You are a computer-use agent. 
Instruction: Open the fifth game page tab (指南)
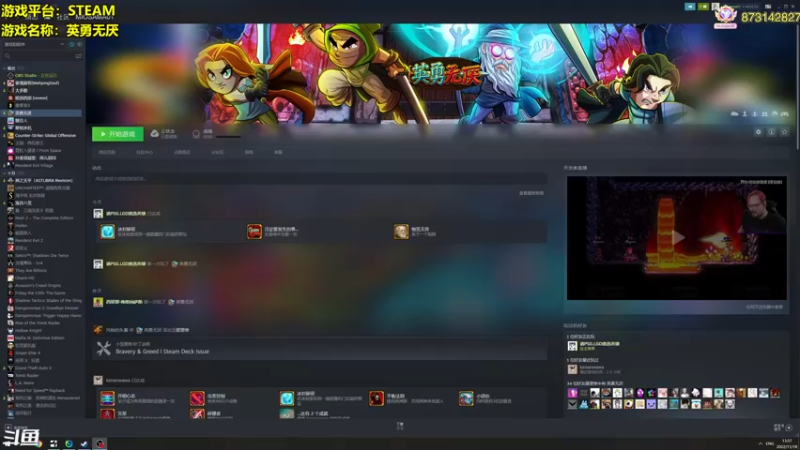coord(248,153)
